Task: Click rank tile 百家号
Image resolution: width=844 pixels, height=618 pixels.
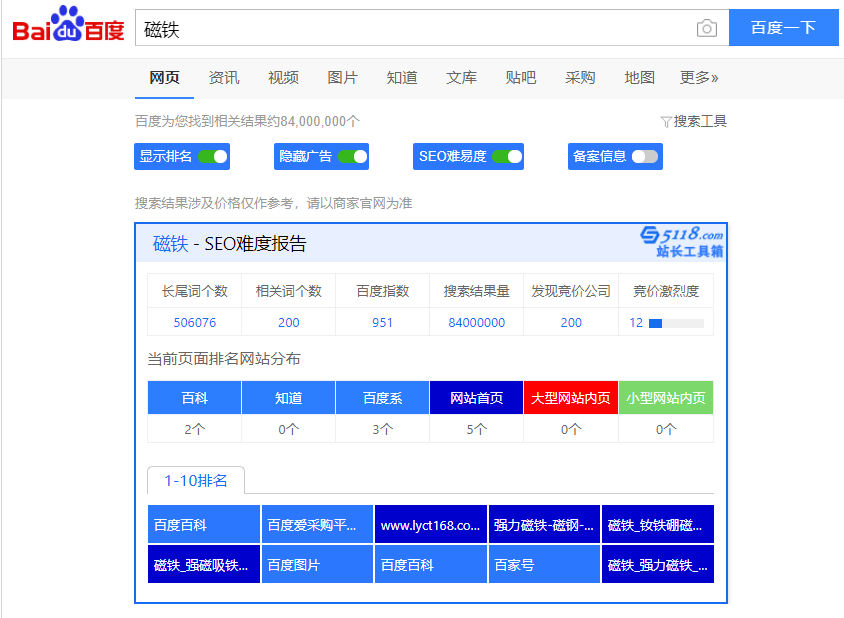Action: [544, 564]
